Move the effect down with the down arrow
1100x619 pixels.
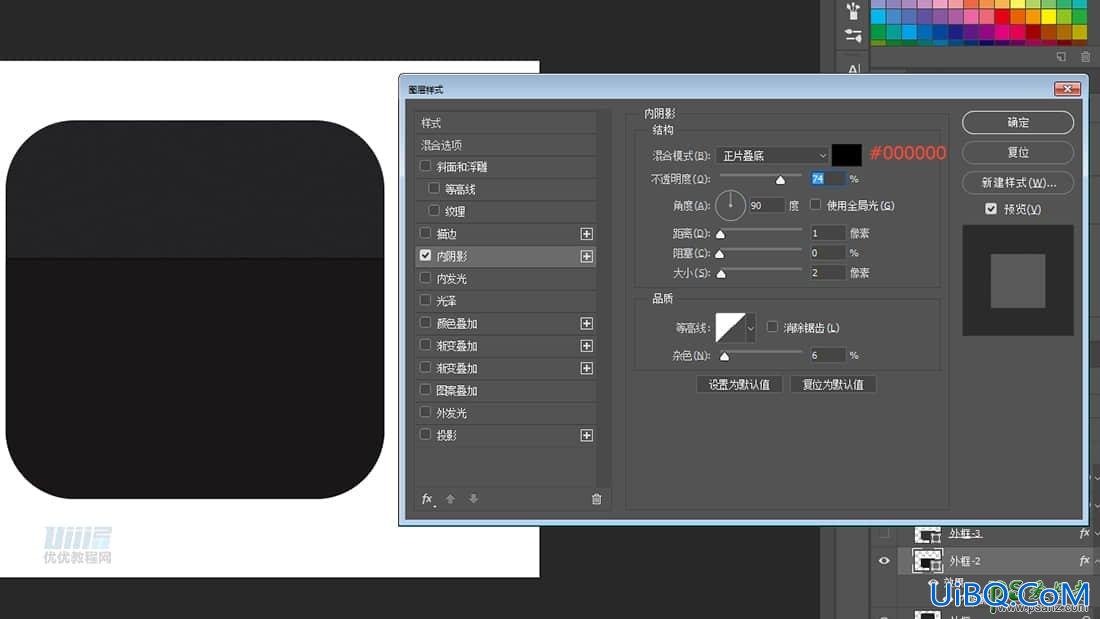pyautogui.click(x=474, y=499)
